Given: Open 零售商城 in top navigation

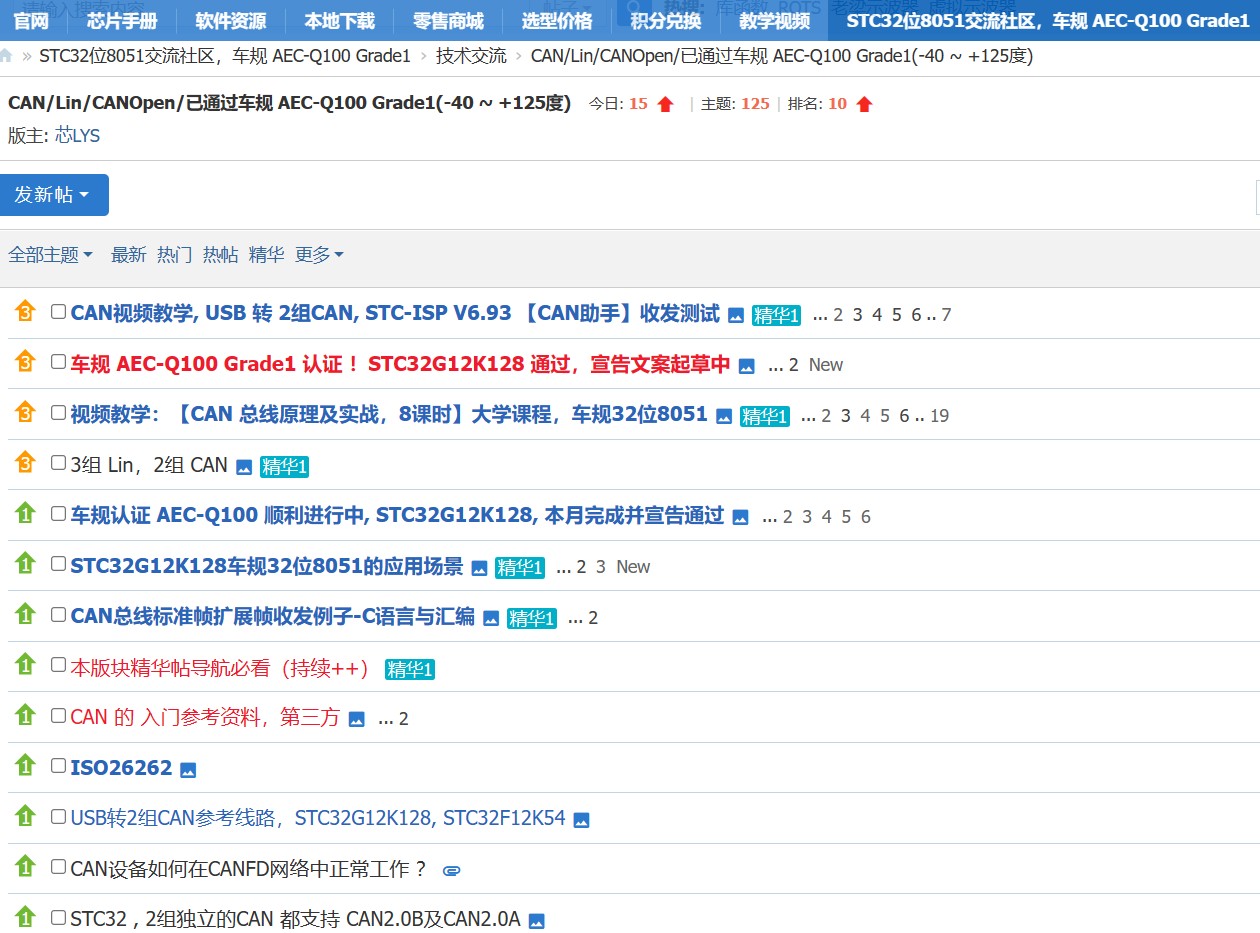Looking at the screenshot, I should coord(448,20).
